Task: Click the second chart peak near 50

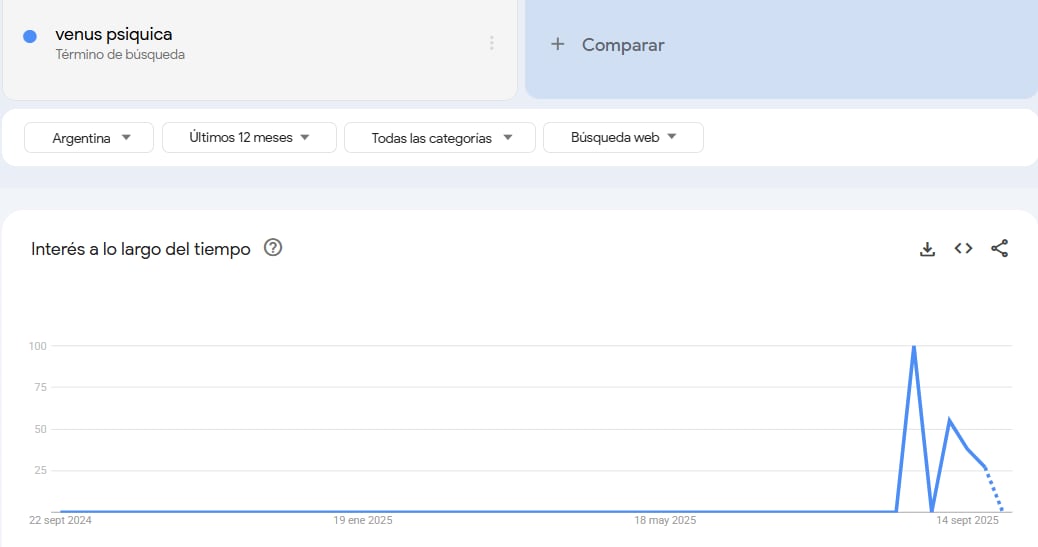Action: pos(949,420)
